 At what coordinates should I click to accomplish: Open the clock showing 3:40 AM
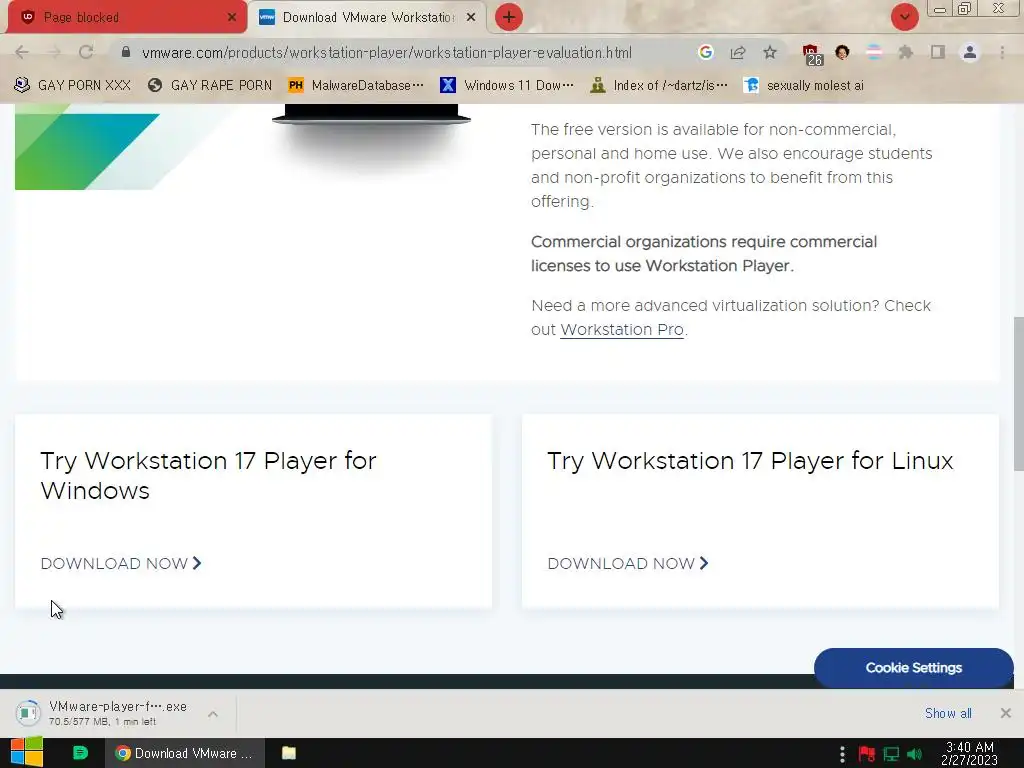[969, 754]
